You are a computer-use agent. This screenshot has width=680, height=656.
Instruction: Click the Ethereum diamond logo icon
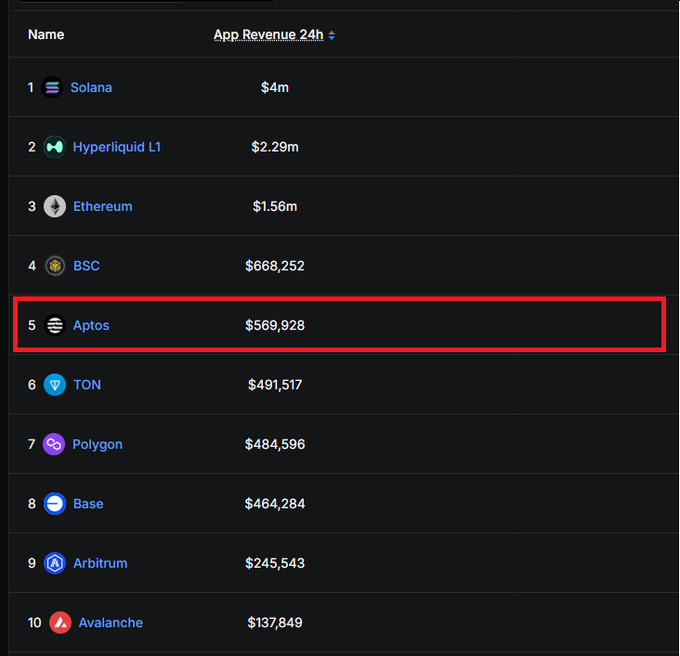[55, 207]
